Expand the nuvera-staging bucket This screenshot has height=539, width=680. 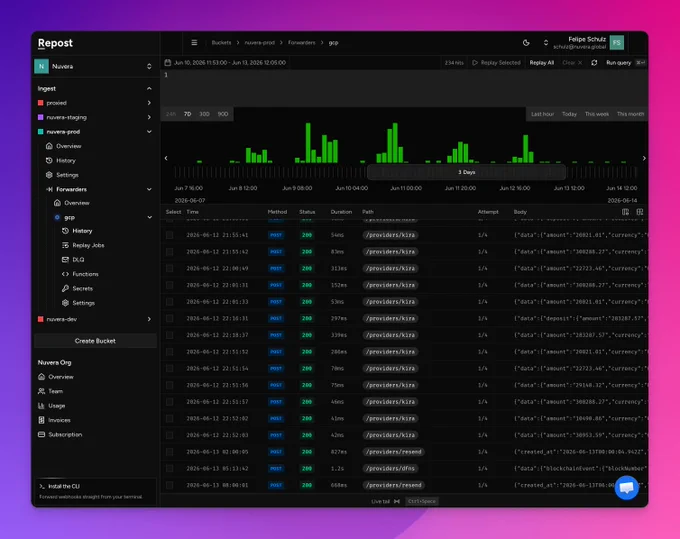[149, 117]
